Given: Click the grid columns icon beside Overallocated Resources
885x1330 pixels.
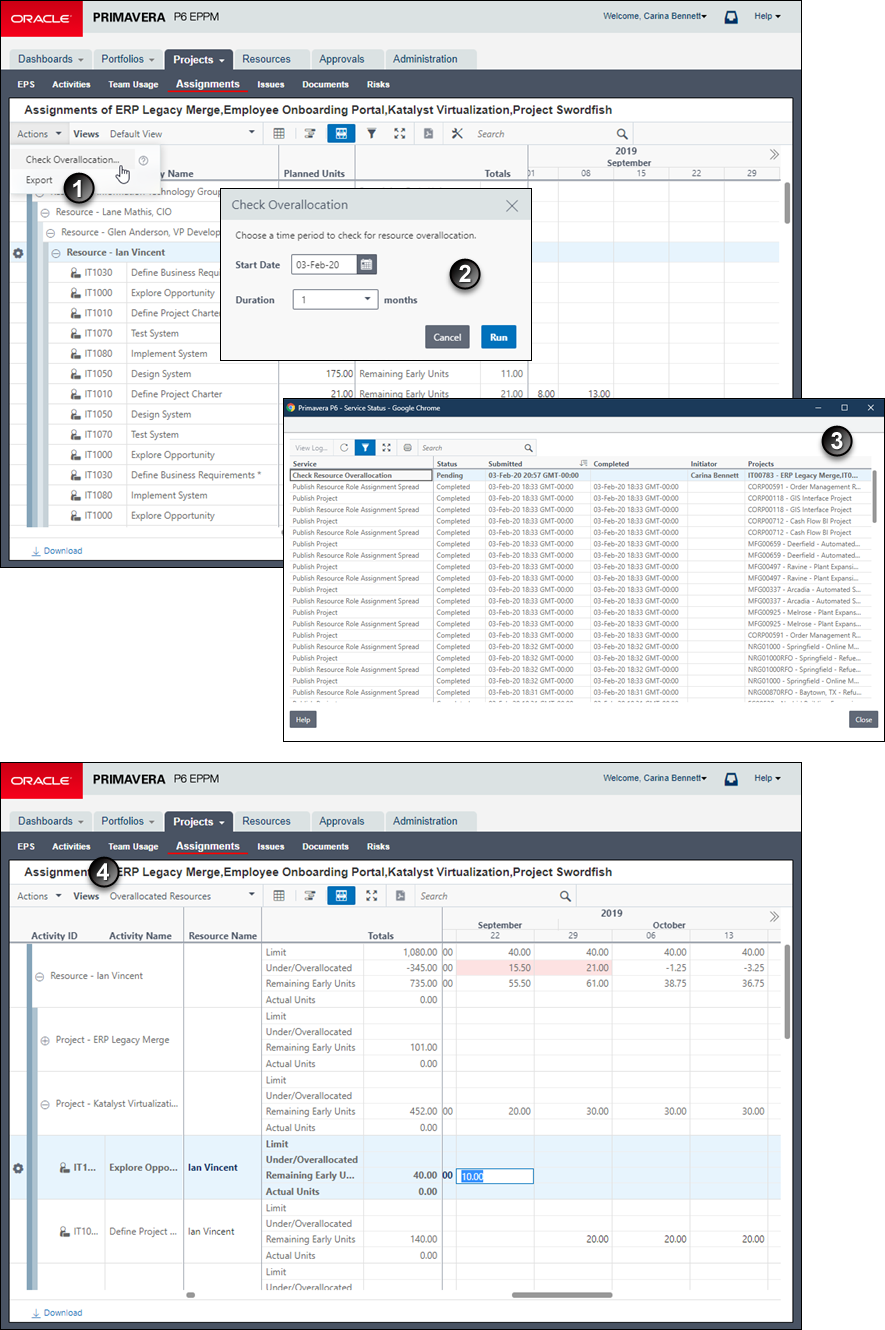Looking at the screenshot, I should [279, 896].
